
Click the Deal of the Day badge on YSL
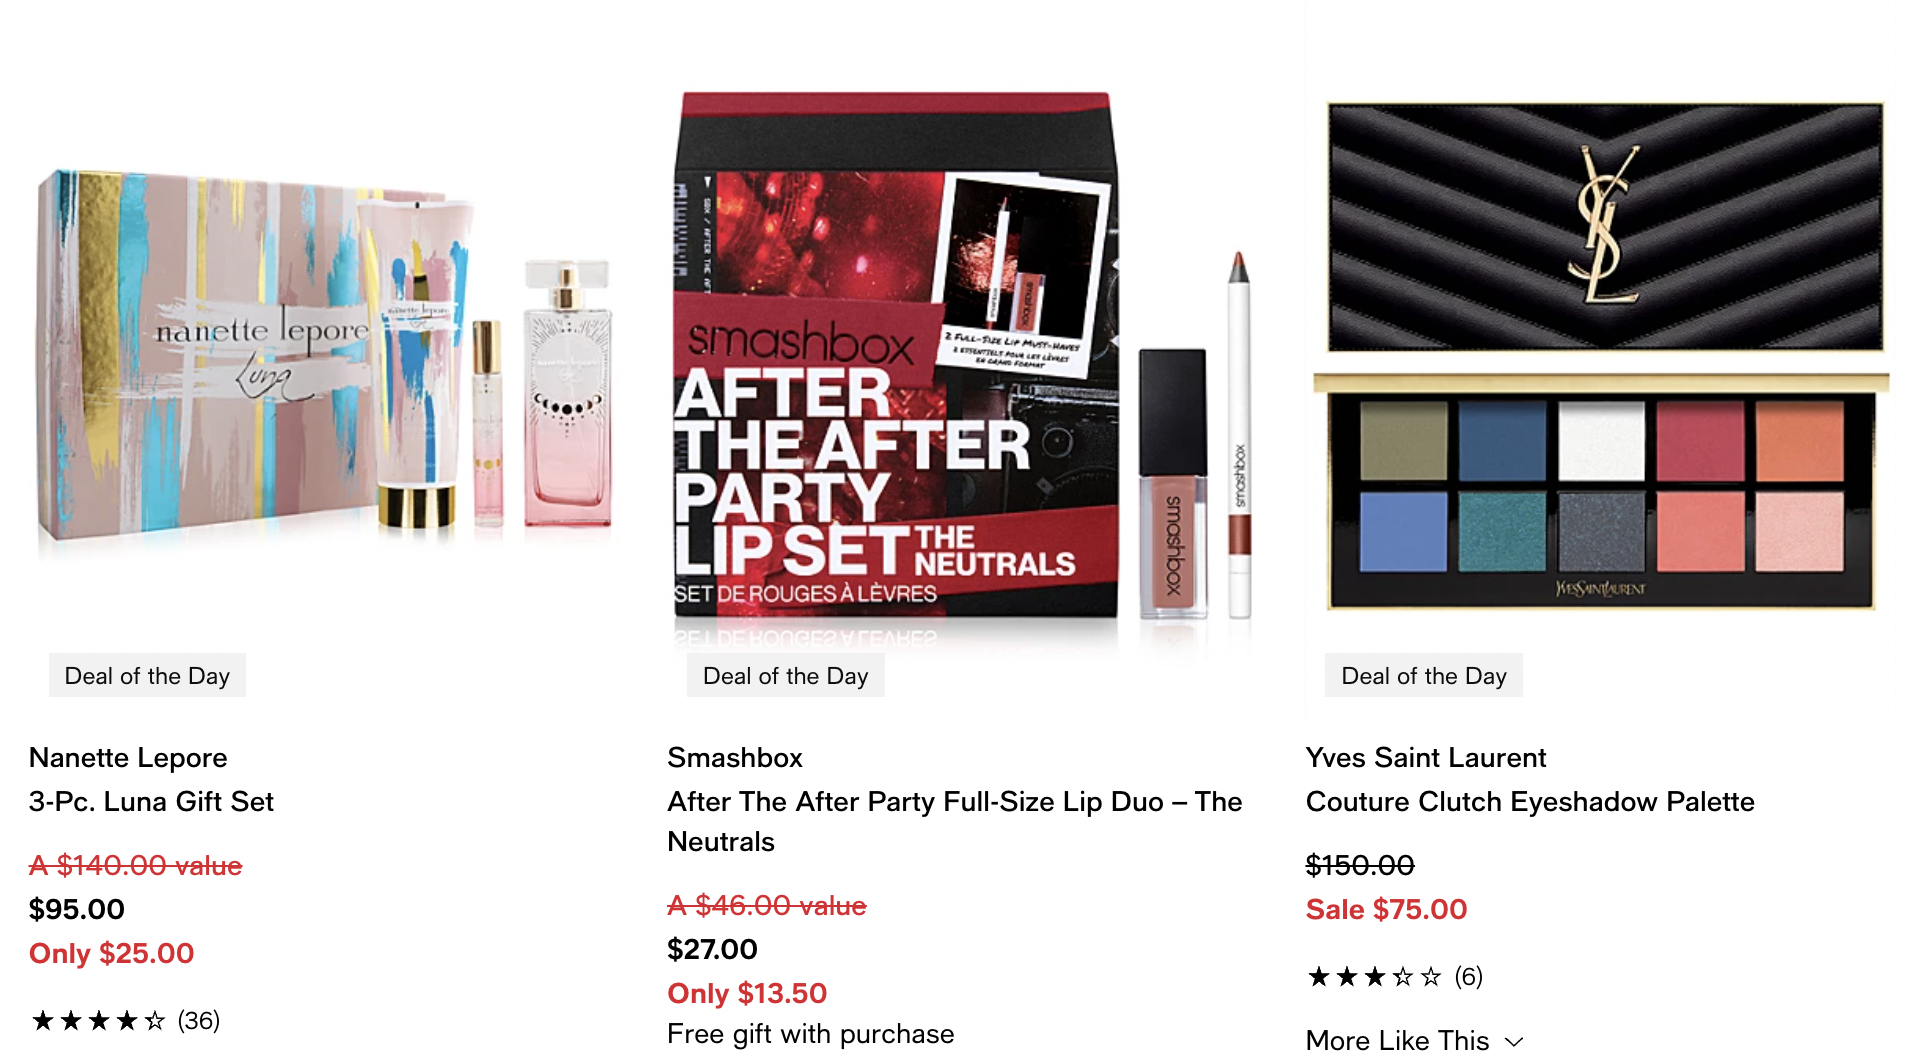coord(1424,676)
